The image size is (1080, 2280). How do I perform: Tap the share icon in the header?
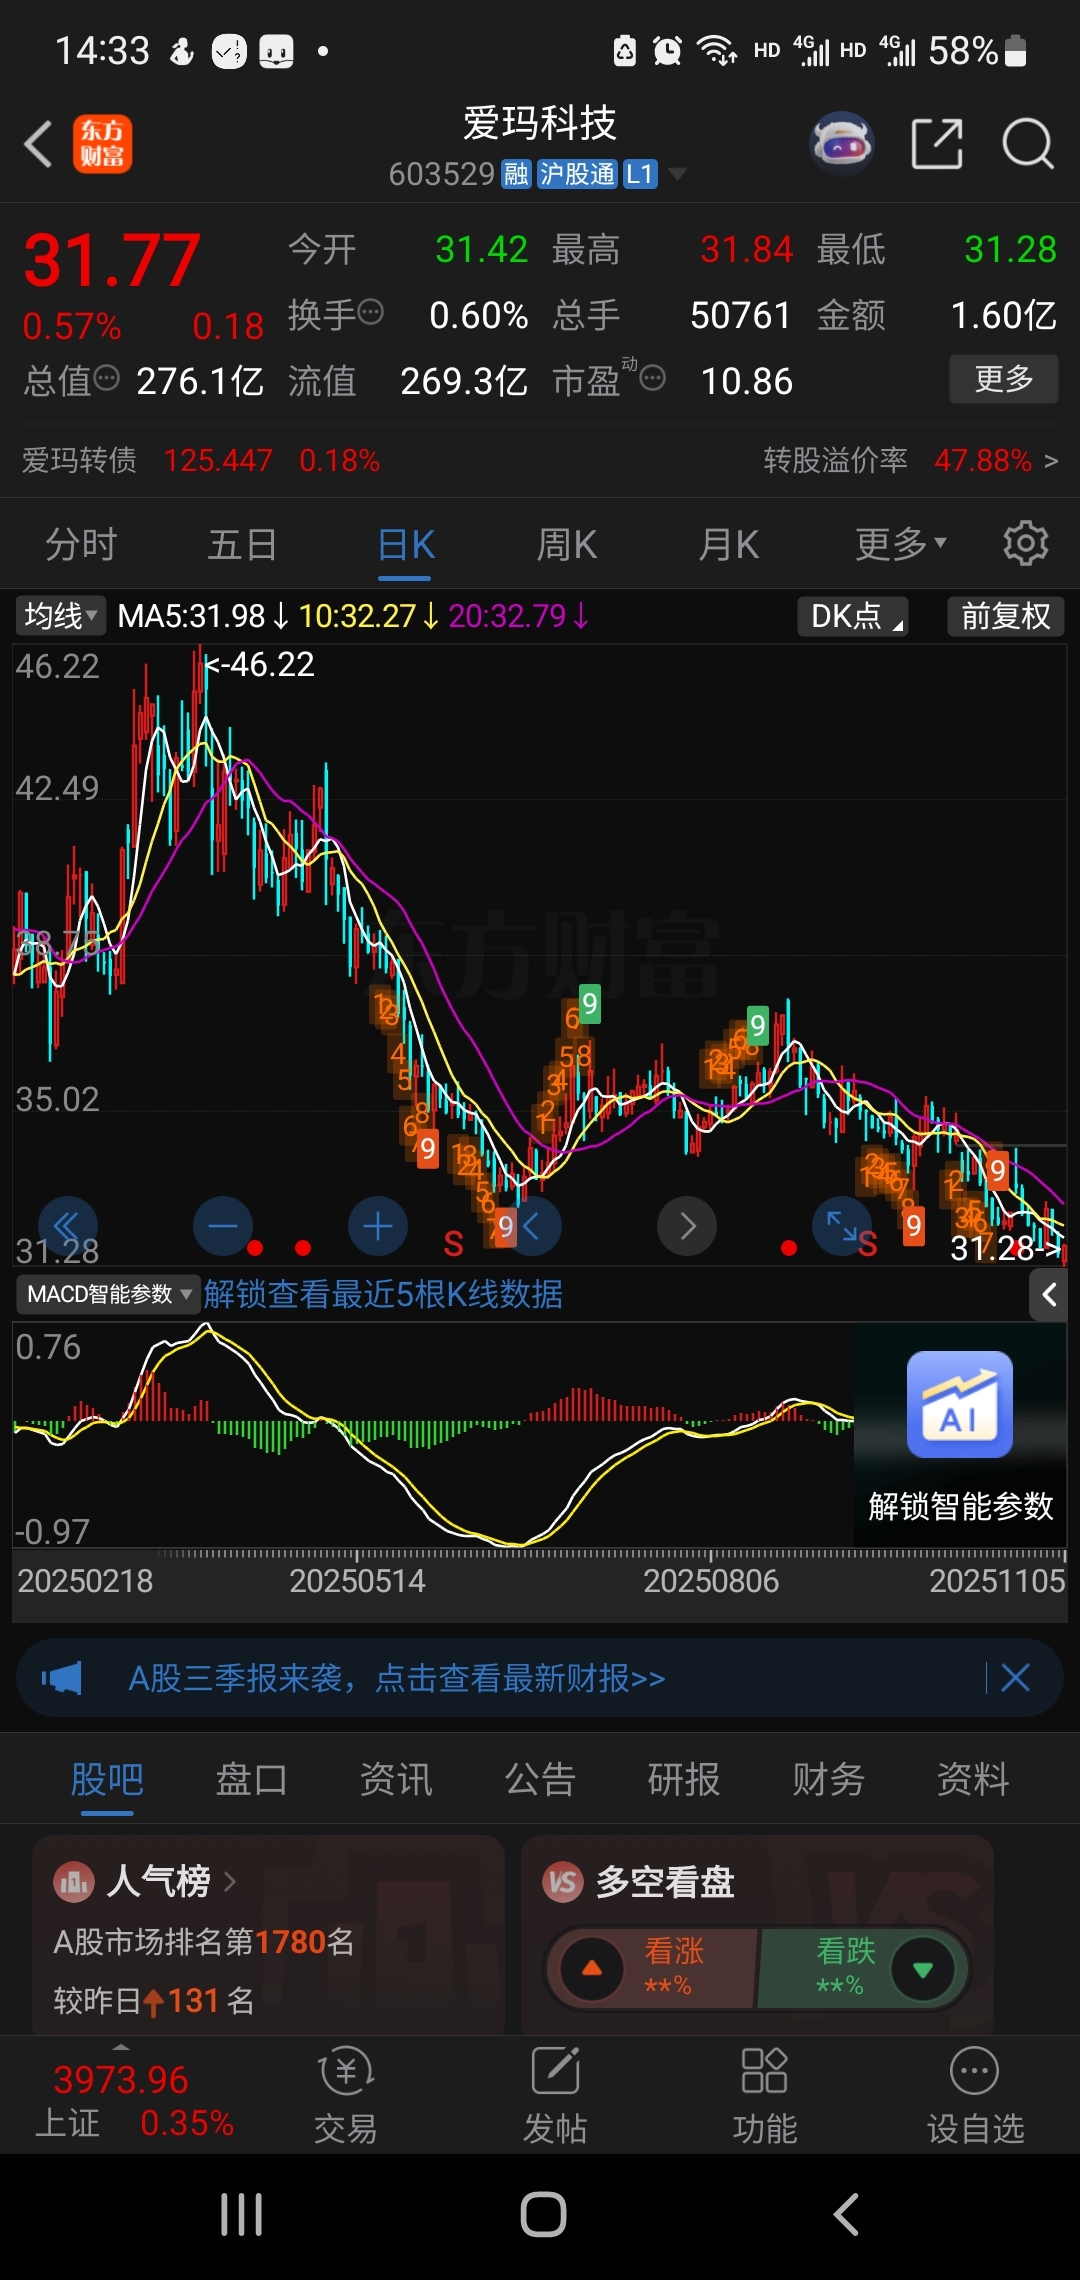tap(937, 144)
